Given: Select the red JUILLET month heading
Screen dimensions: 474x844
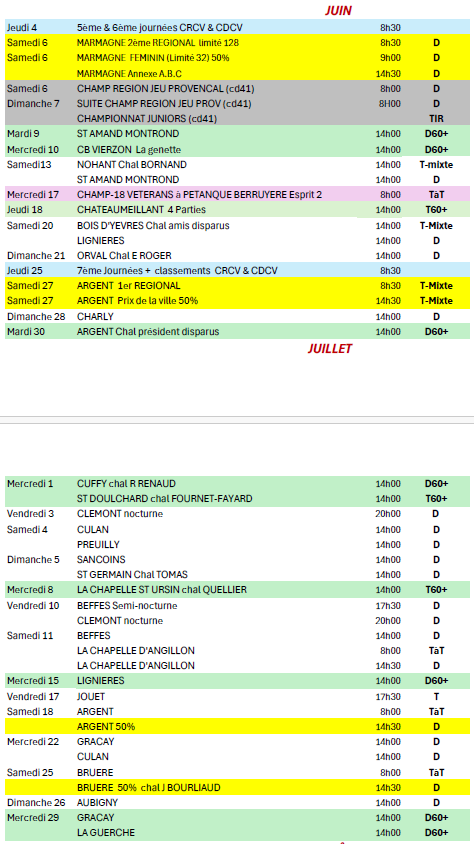Looking at the screenshot, I should tap(329, 349).
